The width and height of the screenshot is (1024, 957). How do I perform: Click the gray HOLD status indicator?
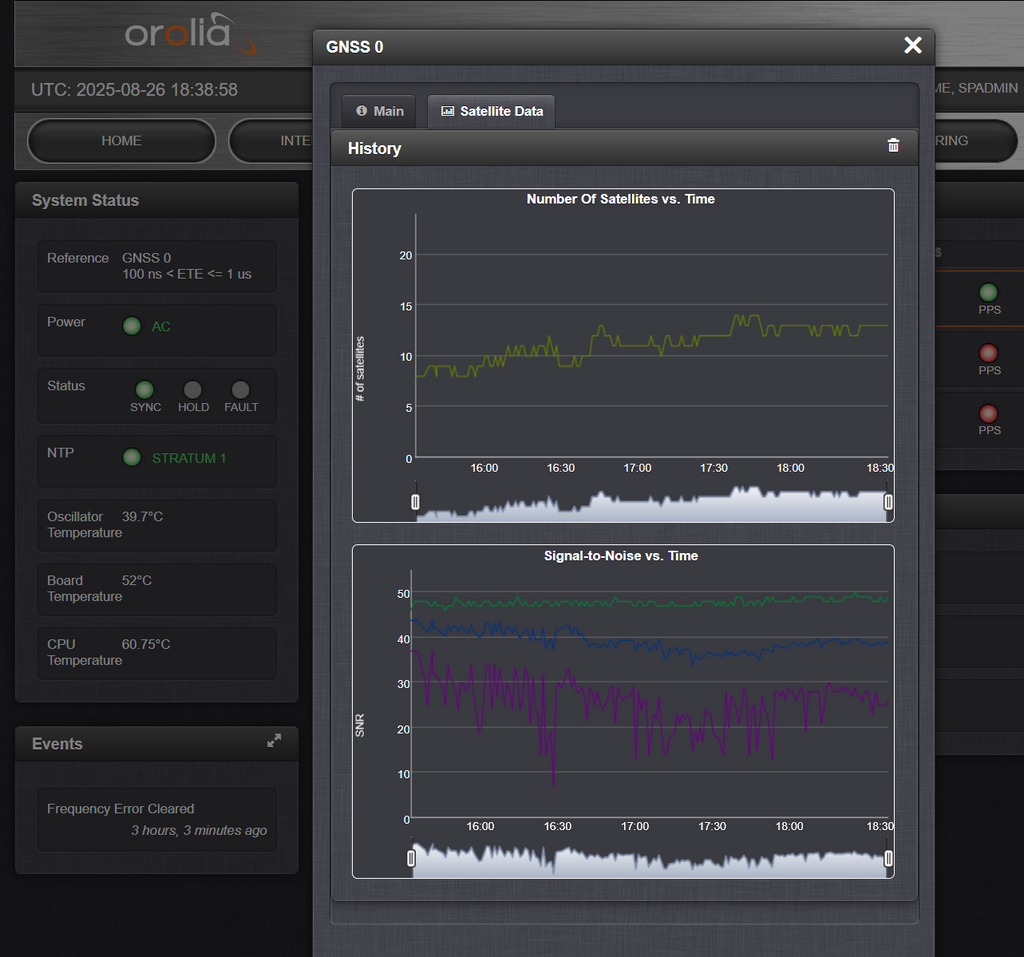[193, 390]
